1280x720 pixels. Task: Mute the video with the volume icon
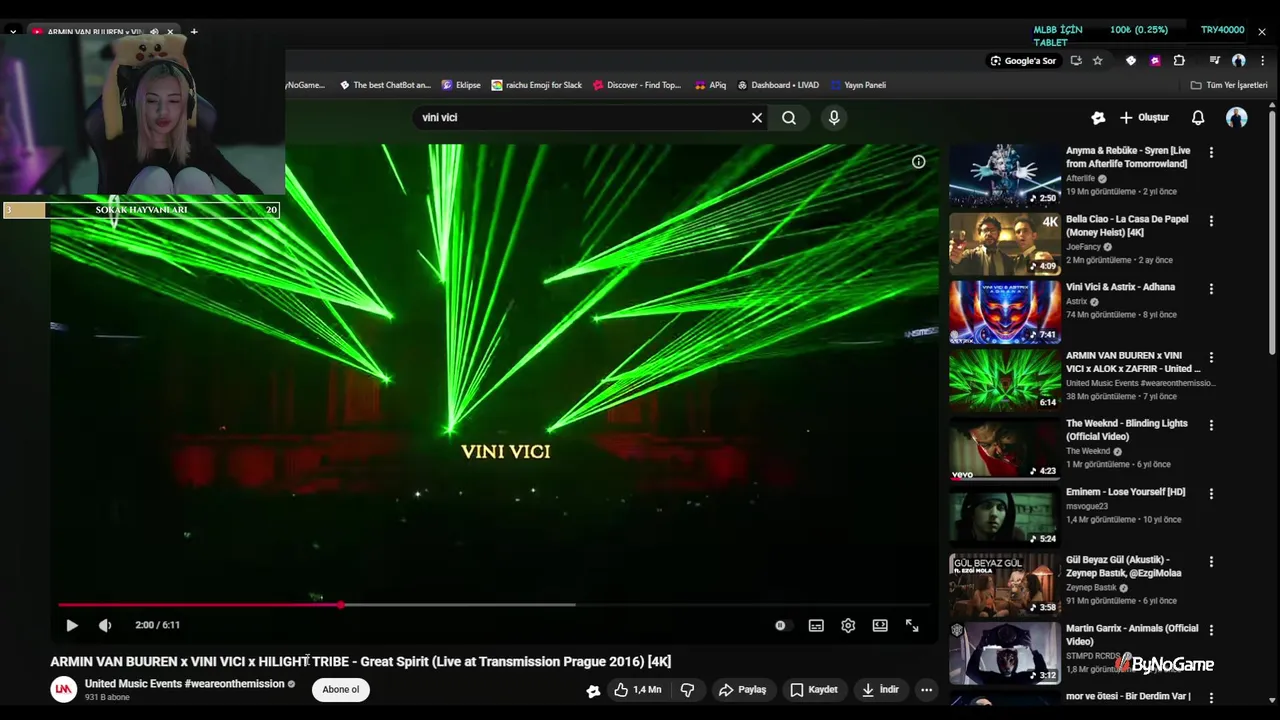click(x=105, y=625)
